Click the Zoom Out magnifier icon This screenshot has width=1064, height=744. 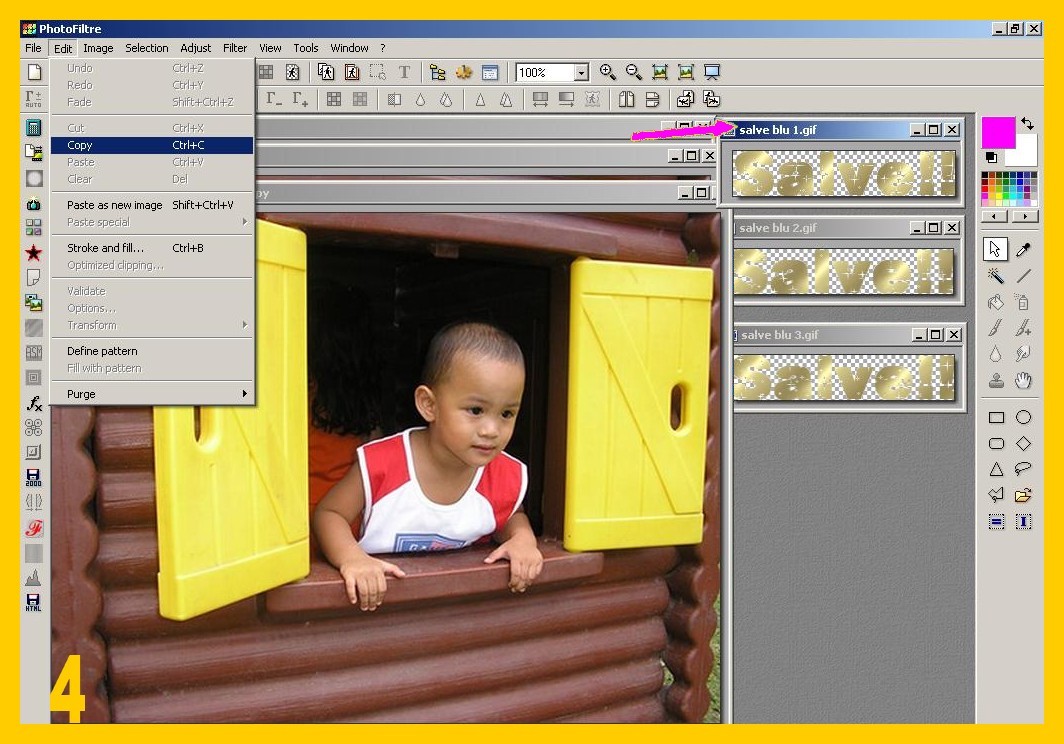[633, 72]
